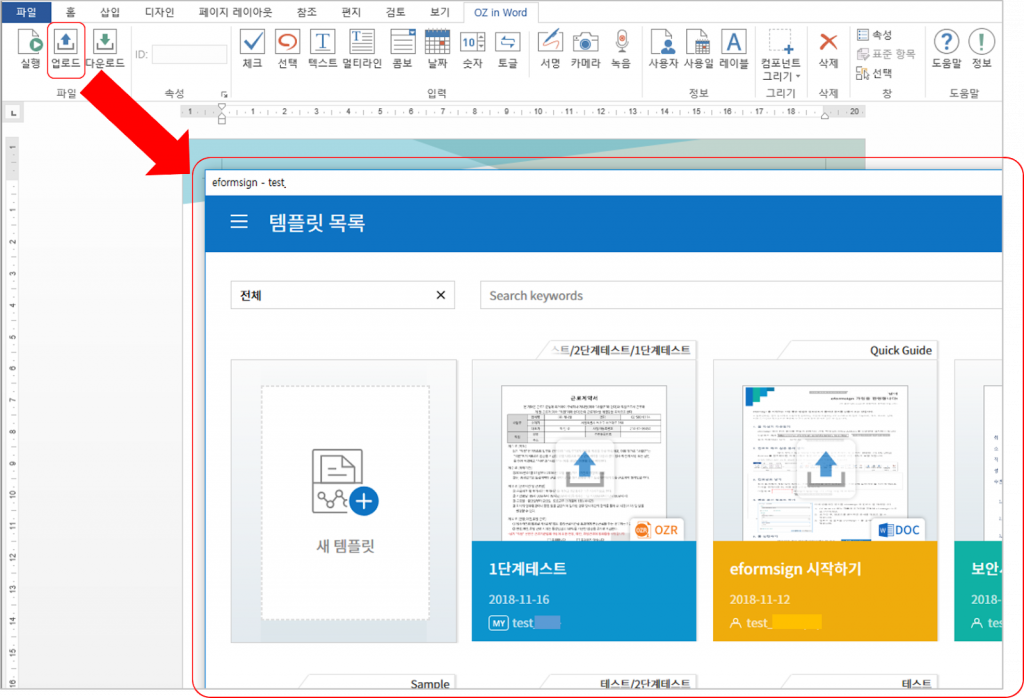Select the OZ in Word tab
This screenshot has width=1024, height=698.
(x=500, y=12)
